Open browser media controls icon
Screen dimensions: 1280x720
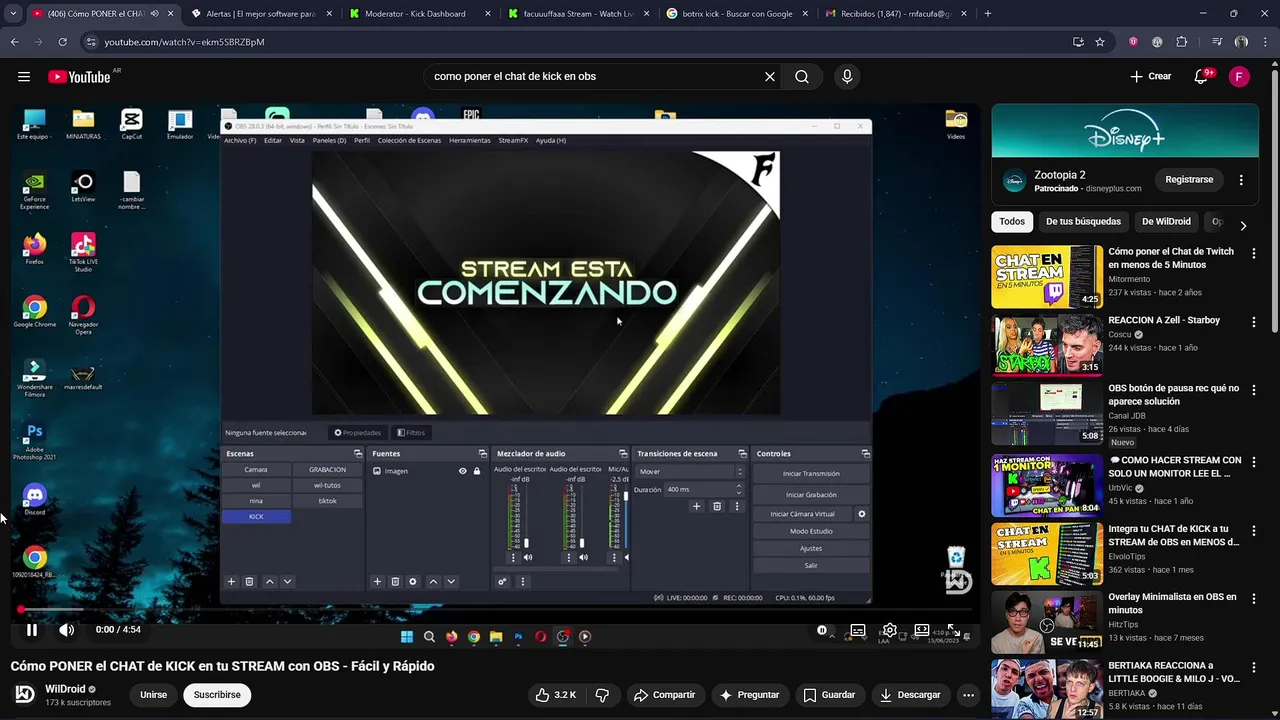click(1216, 42)
